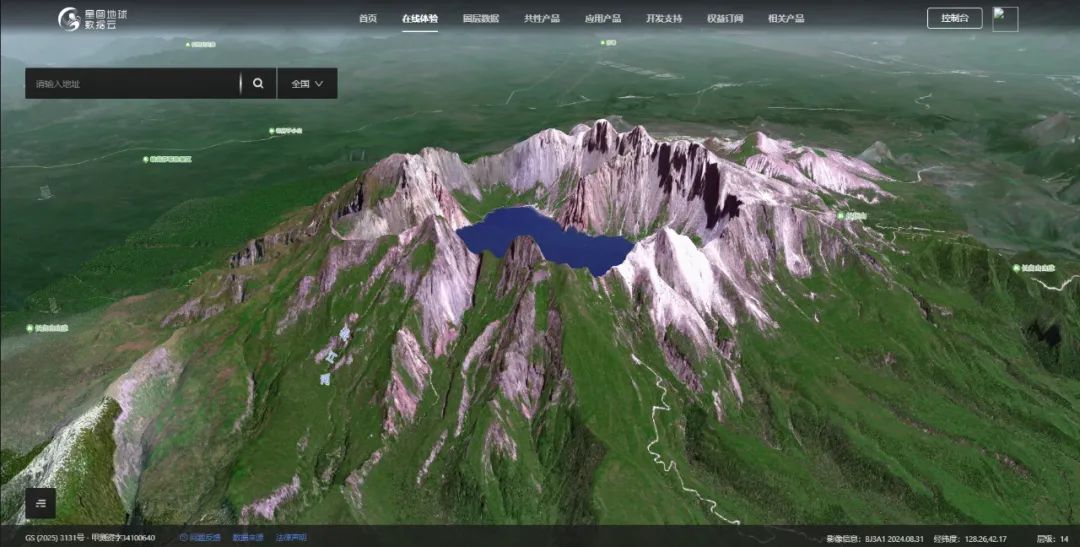Image resolution: width=1080 pixels, height=547 pixels.
Task: Click the search magnifier icon
Action: pos(258,84)
